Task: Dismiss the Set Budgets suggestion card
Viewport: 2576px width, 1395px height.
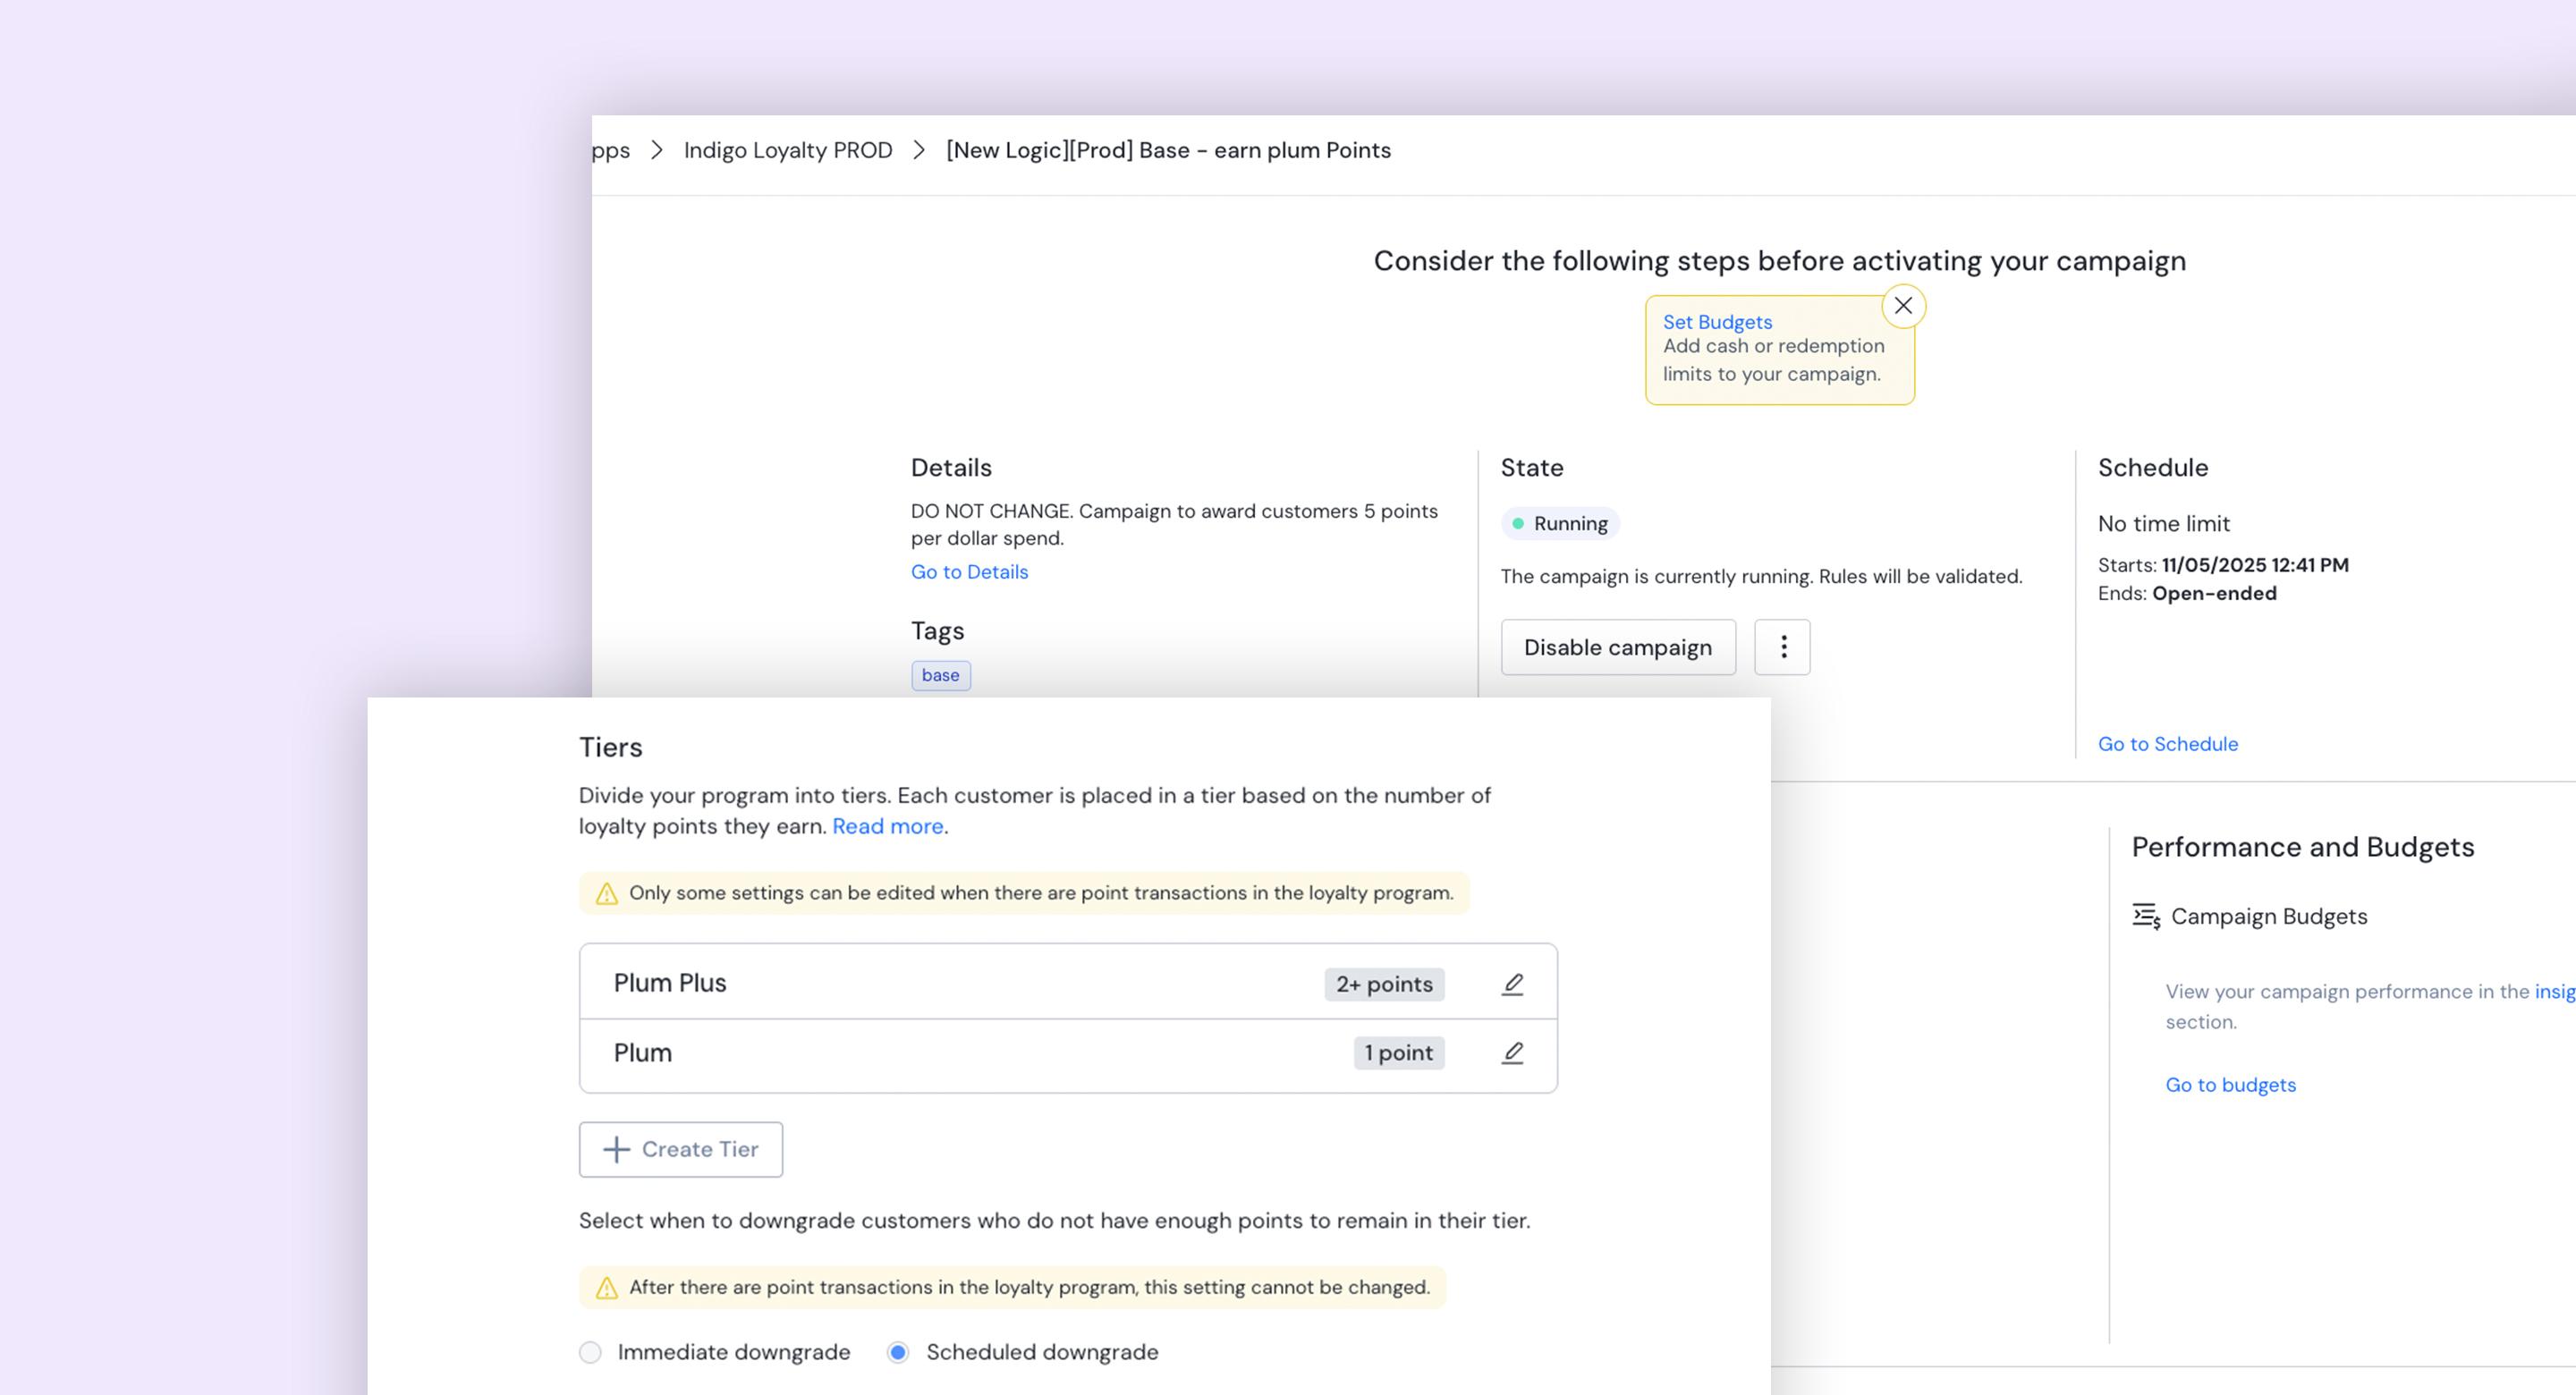Action: (x=1903, y=306)
